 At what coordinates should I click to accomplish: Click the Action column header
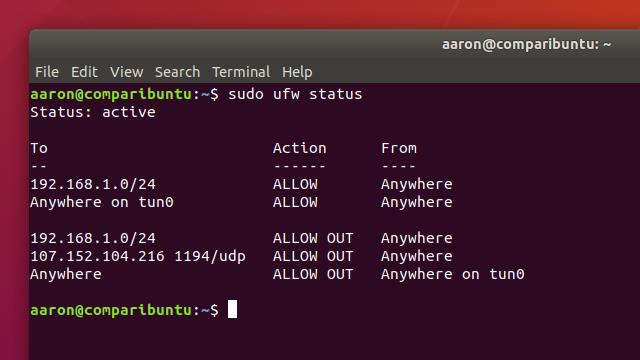[x=300, y=148]
